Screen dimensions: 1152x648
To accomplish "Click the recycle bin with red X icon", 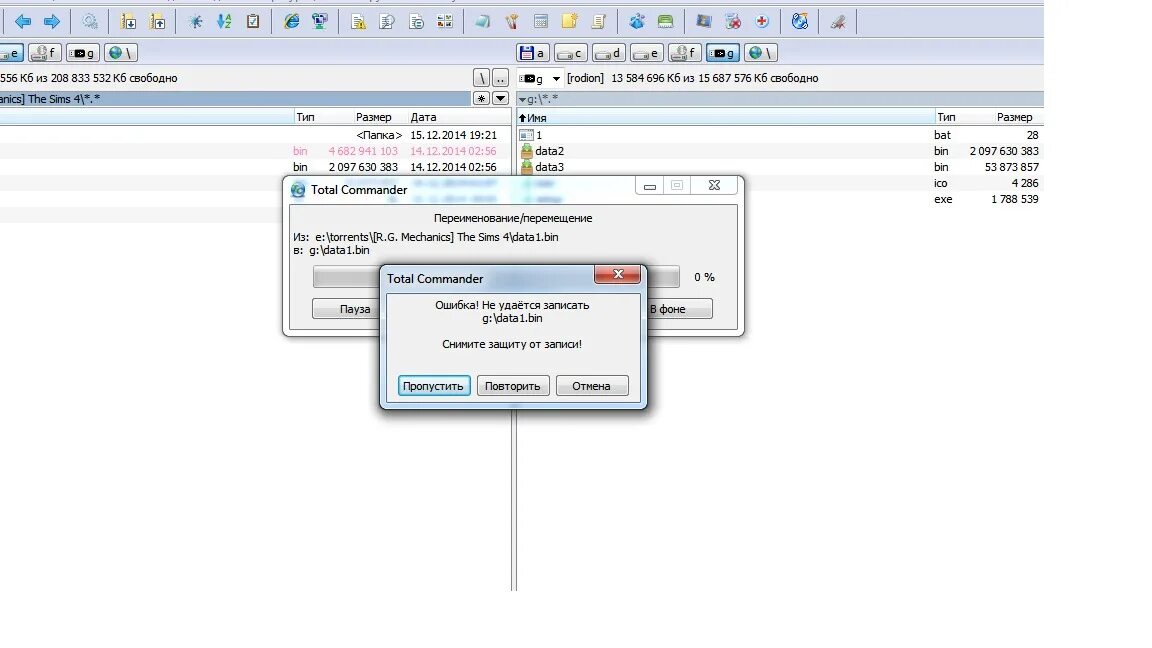I will [x=733, y=21].
